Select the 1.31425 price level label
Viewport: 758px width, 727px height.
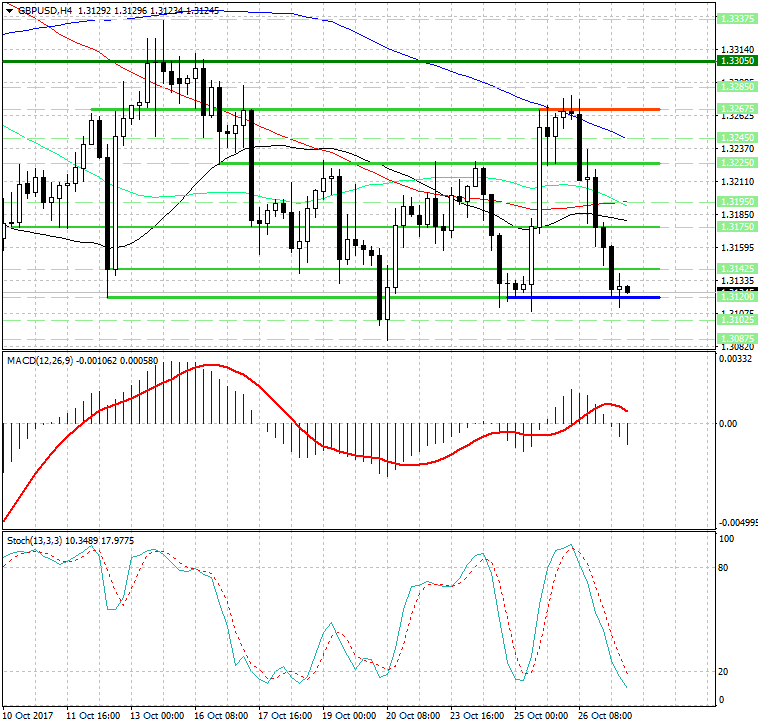pyautogui.click(x=736, y=269)
